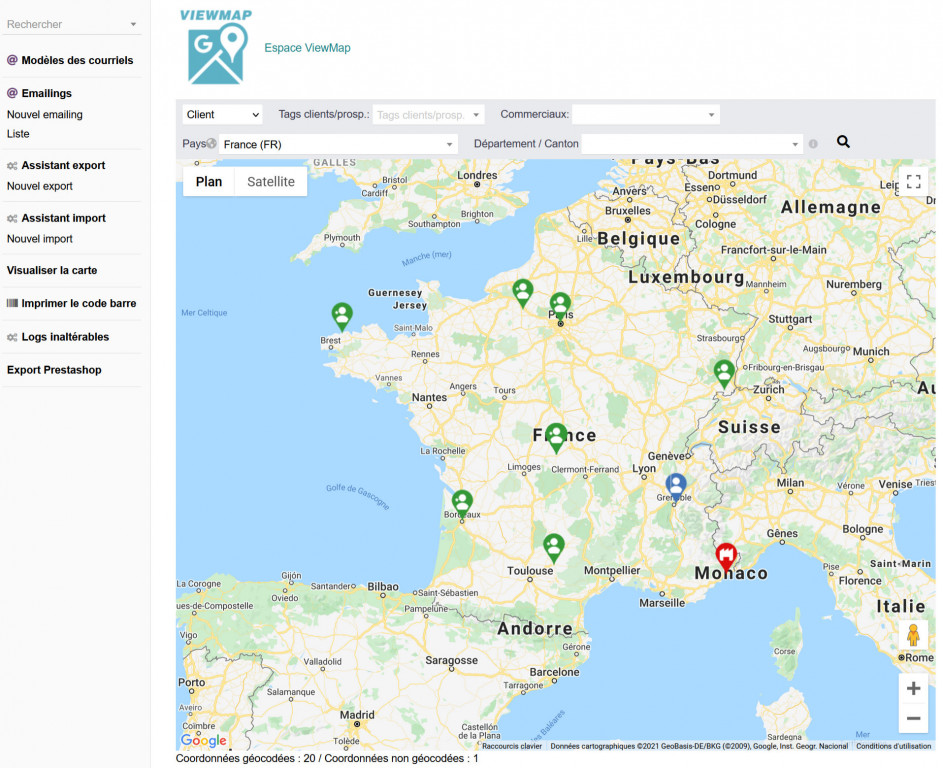Click the barcode icon beside Imprimer le code barre

[x=12, y=303]
